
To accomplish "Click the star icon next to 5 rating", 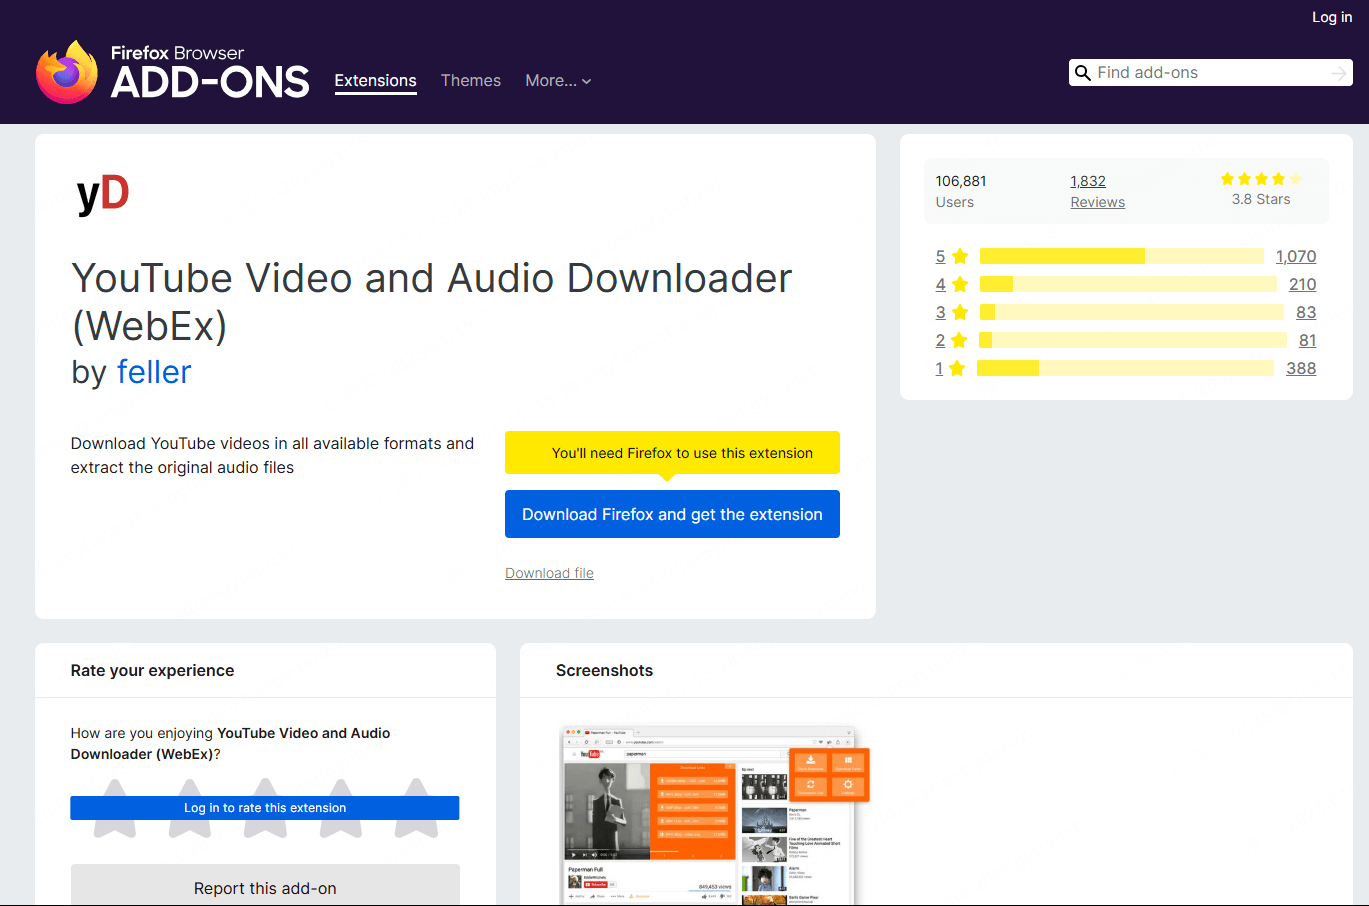I will coord(960,256).
